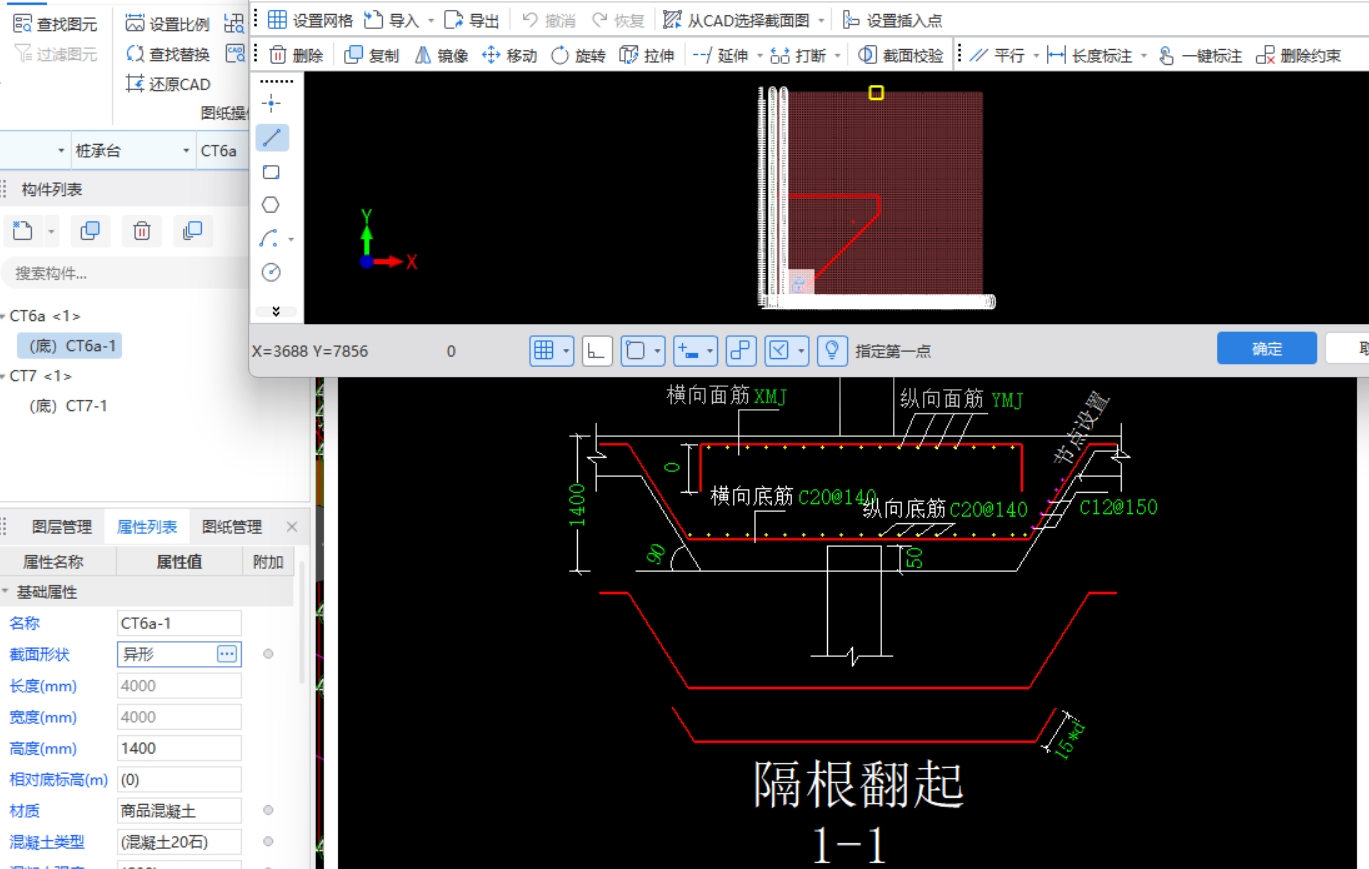The height and width of the screenshot is (869, 1369).
Task: Select the 长度标注 length dimension tool
Action: click(1090, 55)
